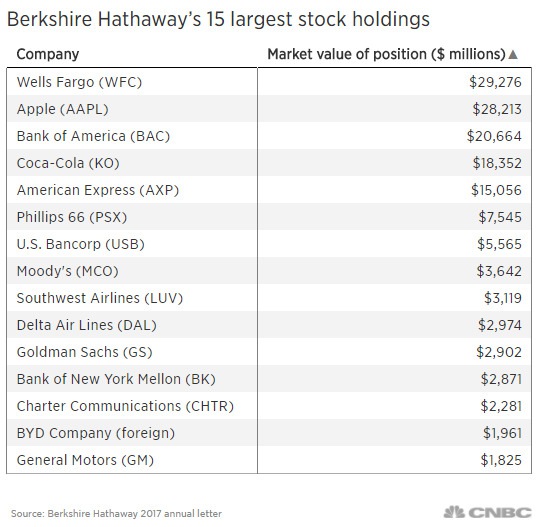Select Phillips 66 (PSX) row

[269, 217]
